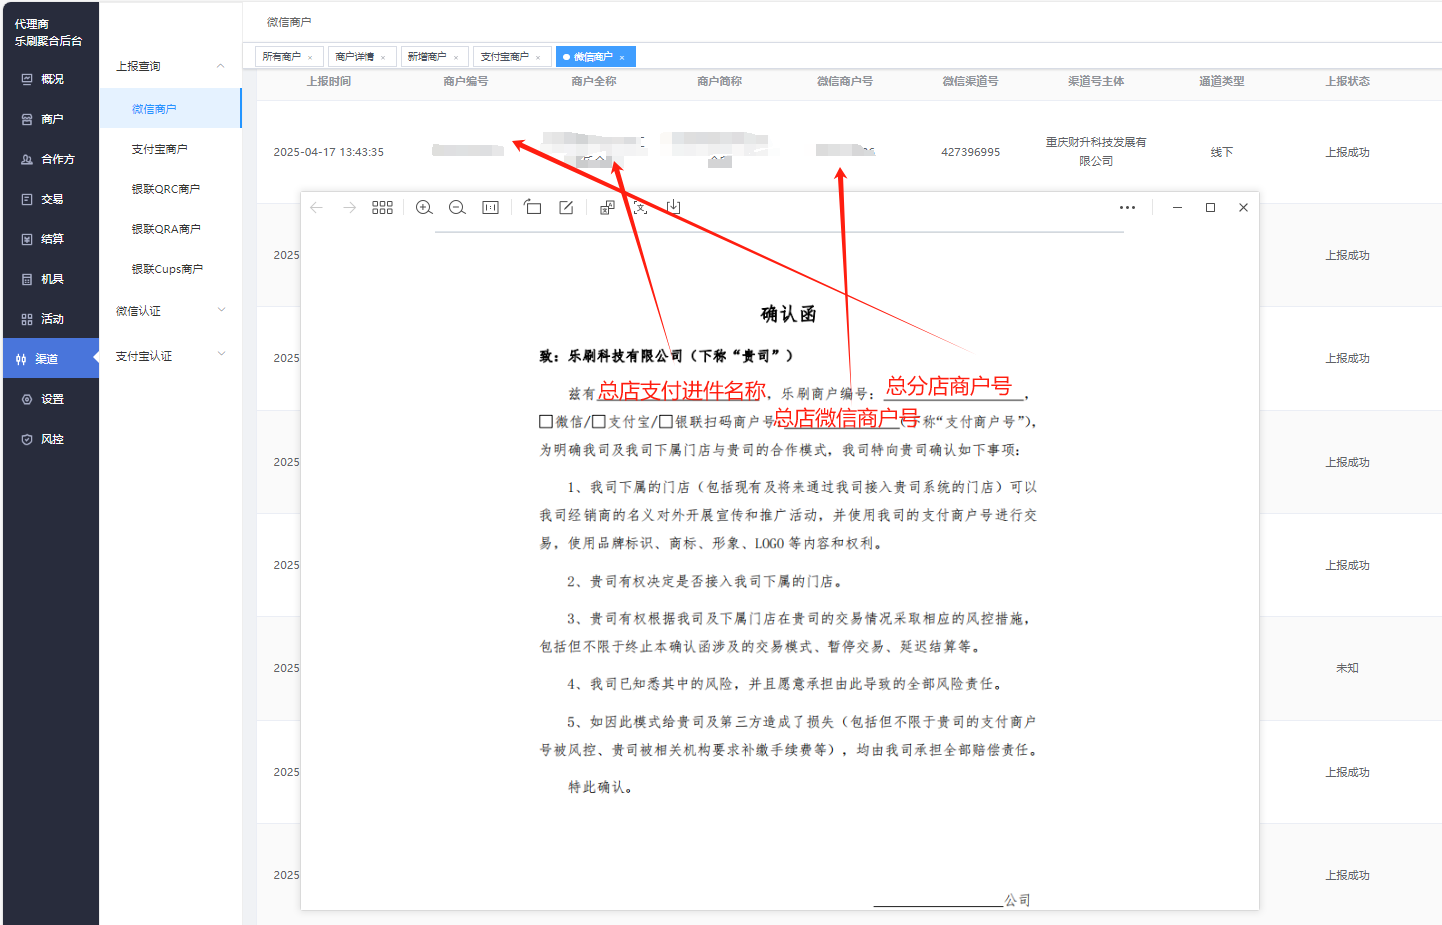Image resolution: width=1442 pixels, height=925 pixels.
Task: Click the 上报状态 column header
Action: pyautogui.click(x=1348, y=81)
